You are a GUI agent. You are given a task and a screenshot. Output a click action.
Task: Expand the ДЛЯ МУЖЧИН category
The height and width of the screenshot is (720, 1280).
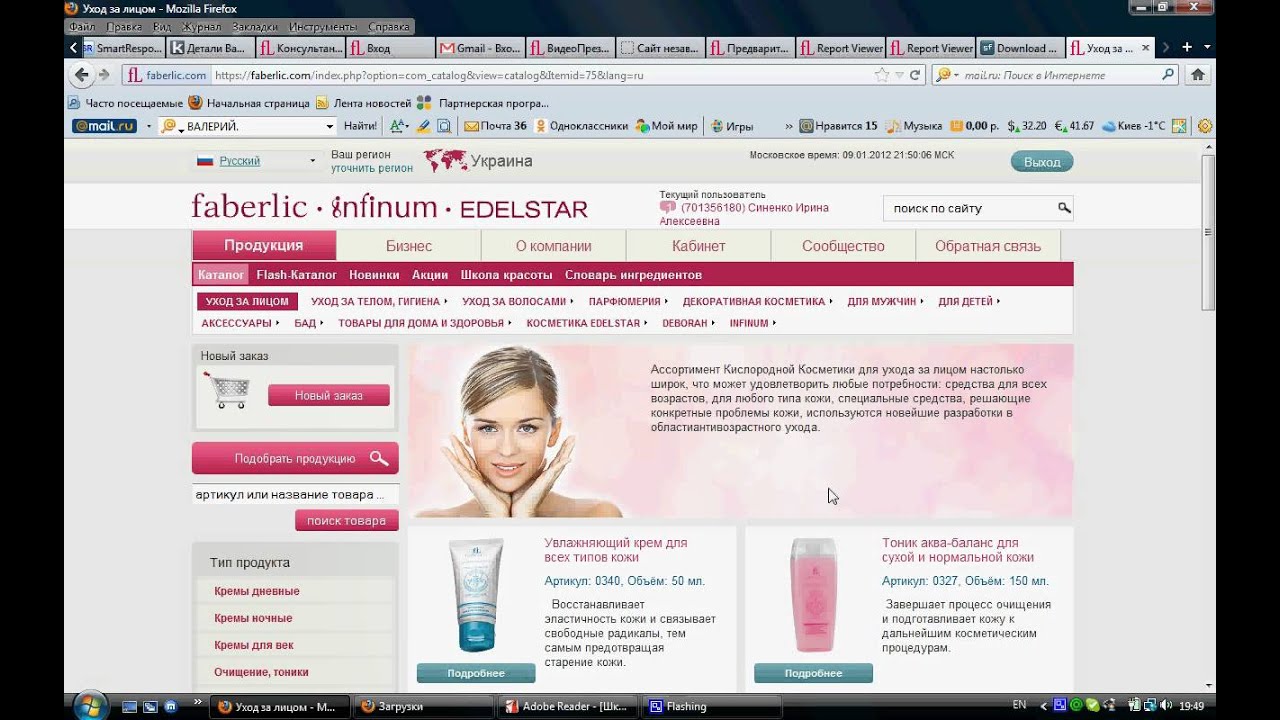tap(886, 301)
